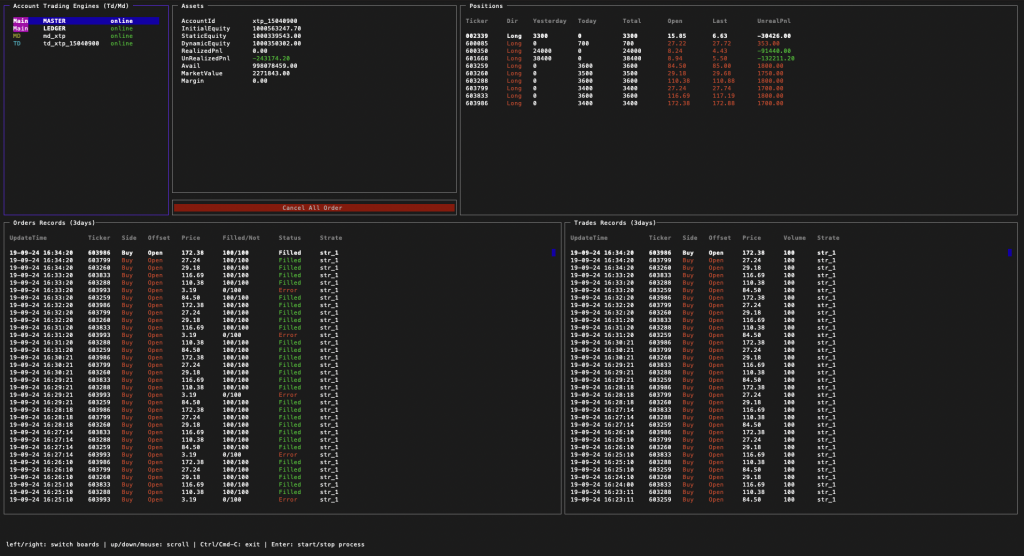Viewport: 1024px width, 556px height.
Task: Click the Orders Records scrollbar thumb
Action: coord(554,252)
